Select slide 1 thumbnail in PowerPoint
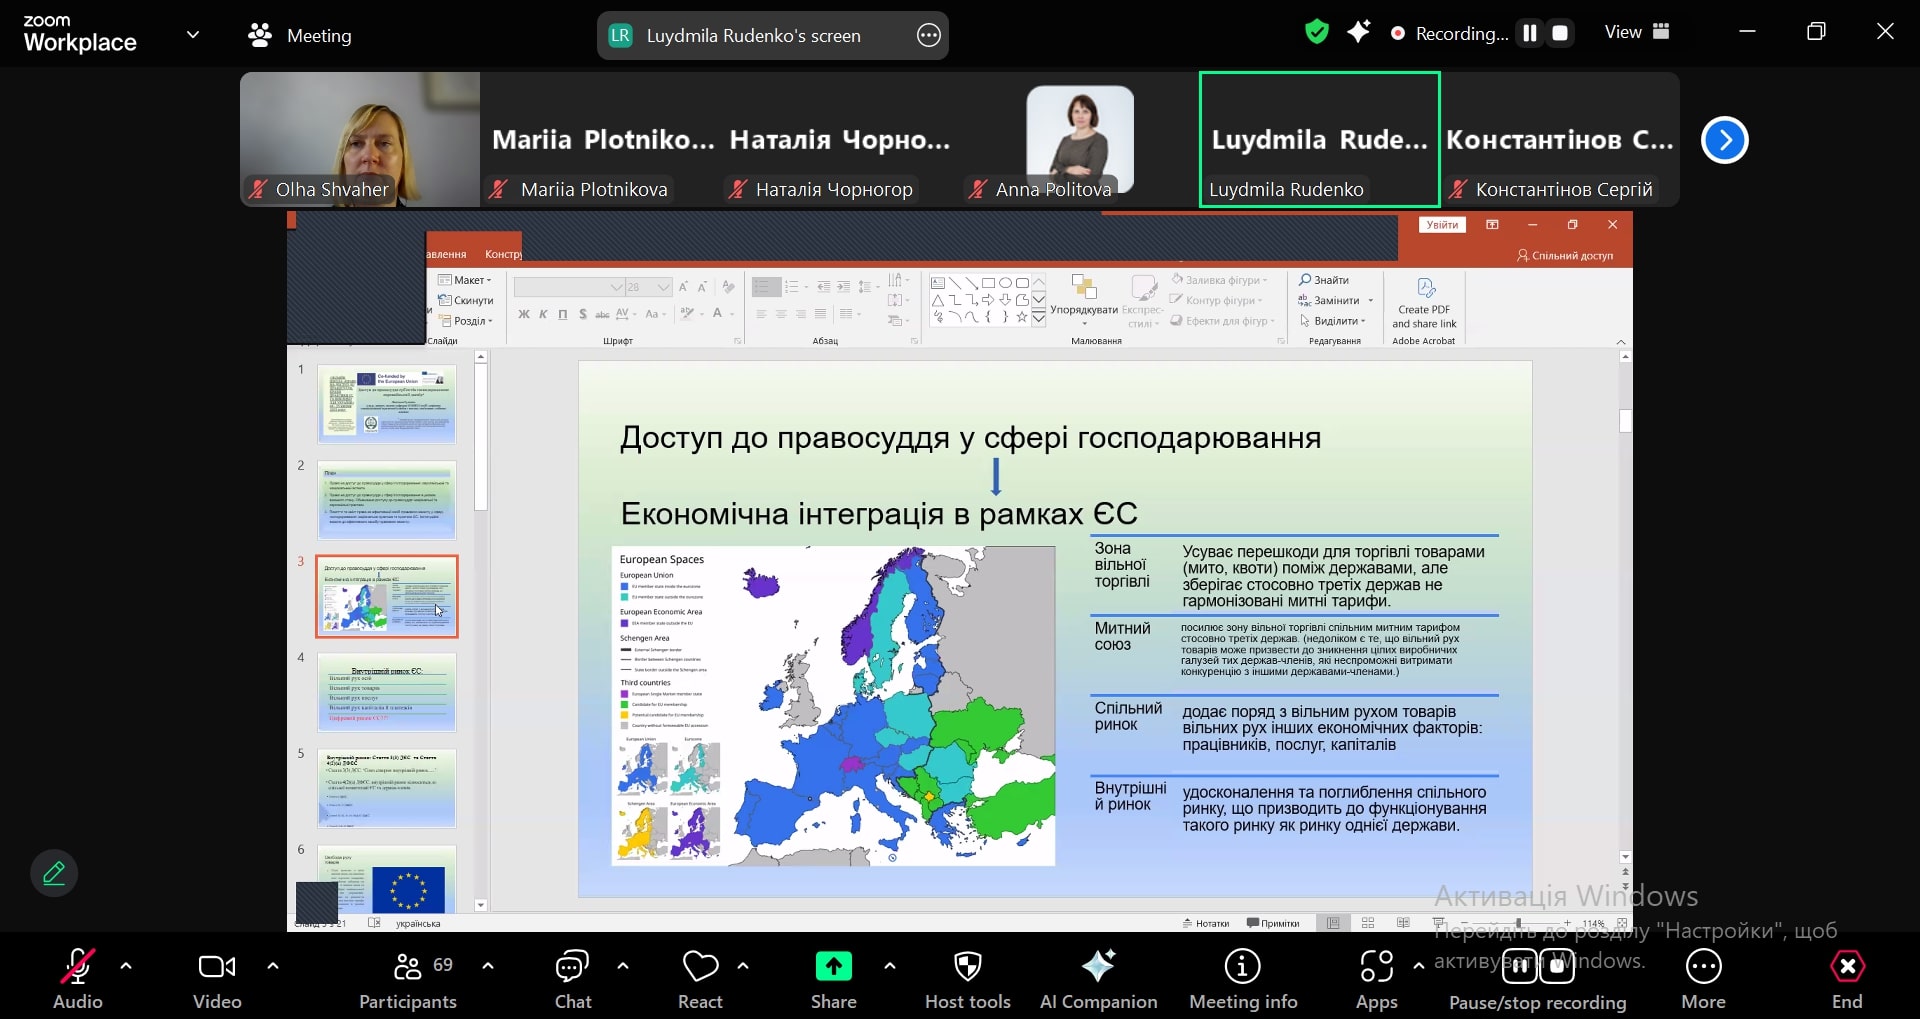Viewport: 1920px width, 1020px height. pos(387,404)
